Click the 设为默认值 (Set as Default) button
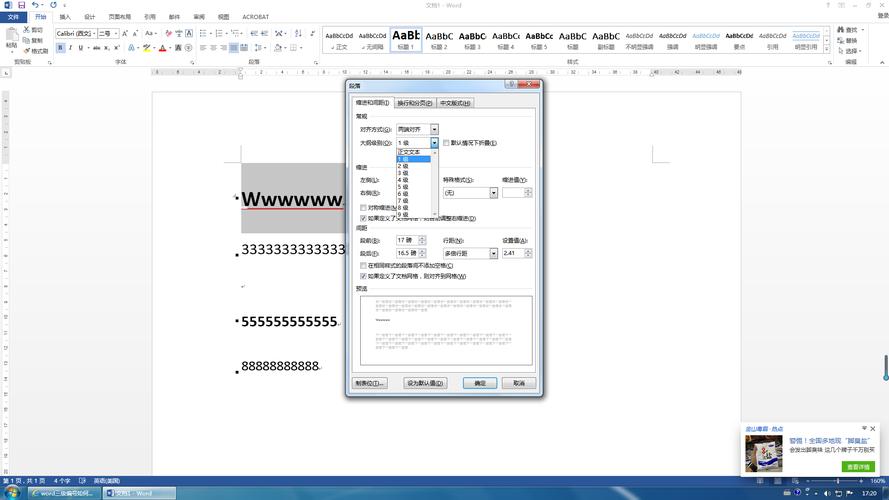The image size is (889, 500). 425,383
